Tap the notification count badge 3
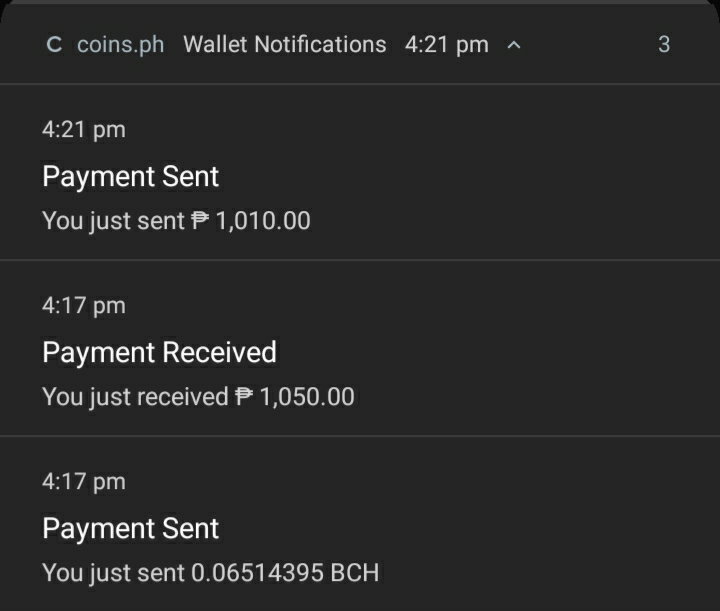This screenshot has width=720, height=611. pos(664,45)
